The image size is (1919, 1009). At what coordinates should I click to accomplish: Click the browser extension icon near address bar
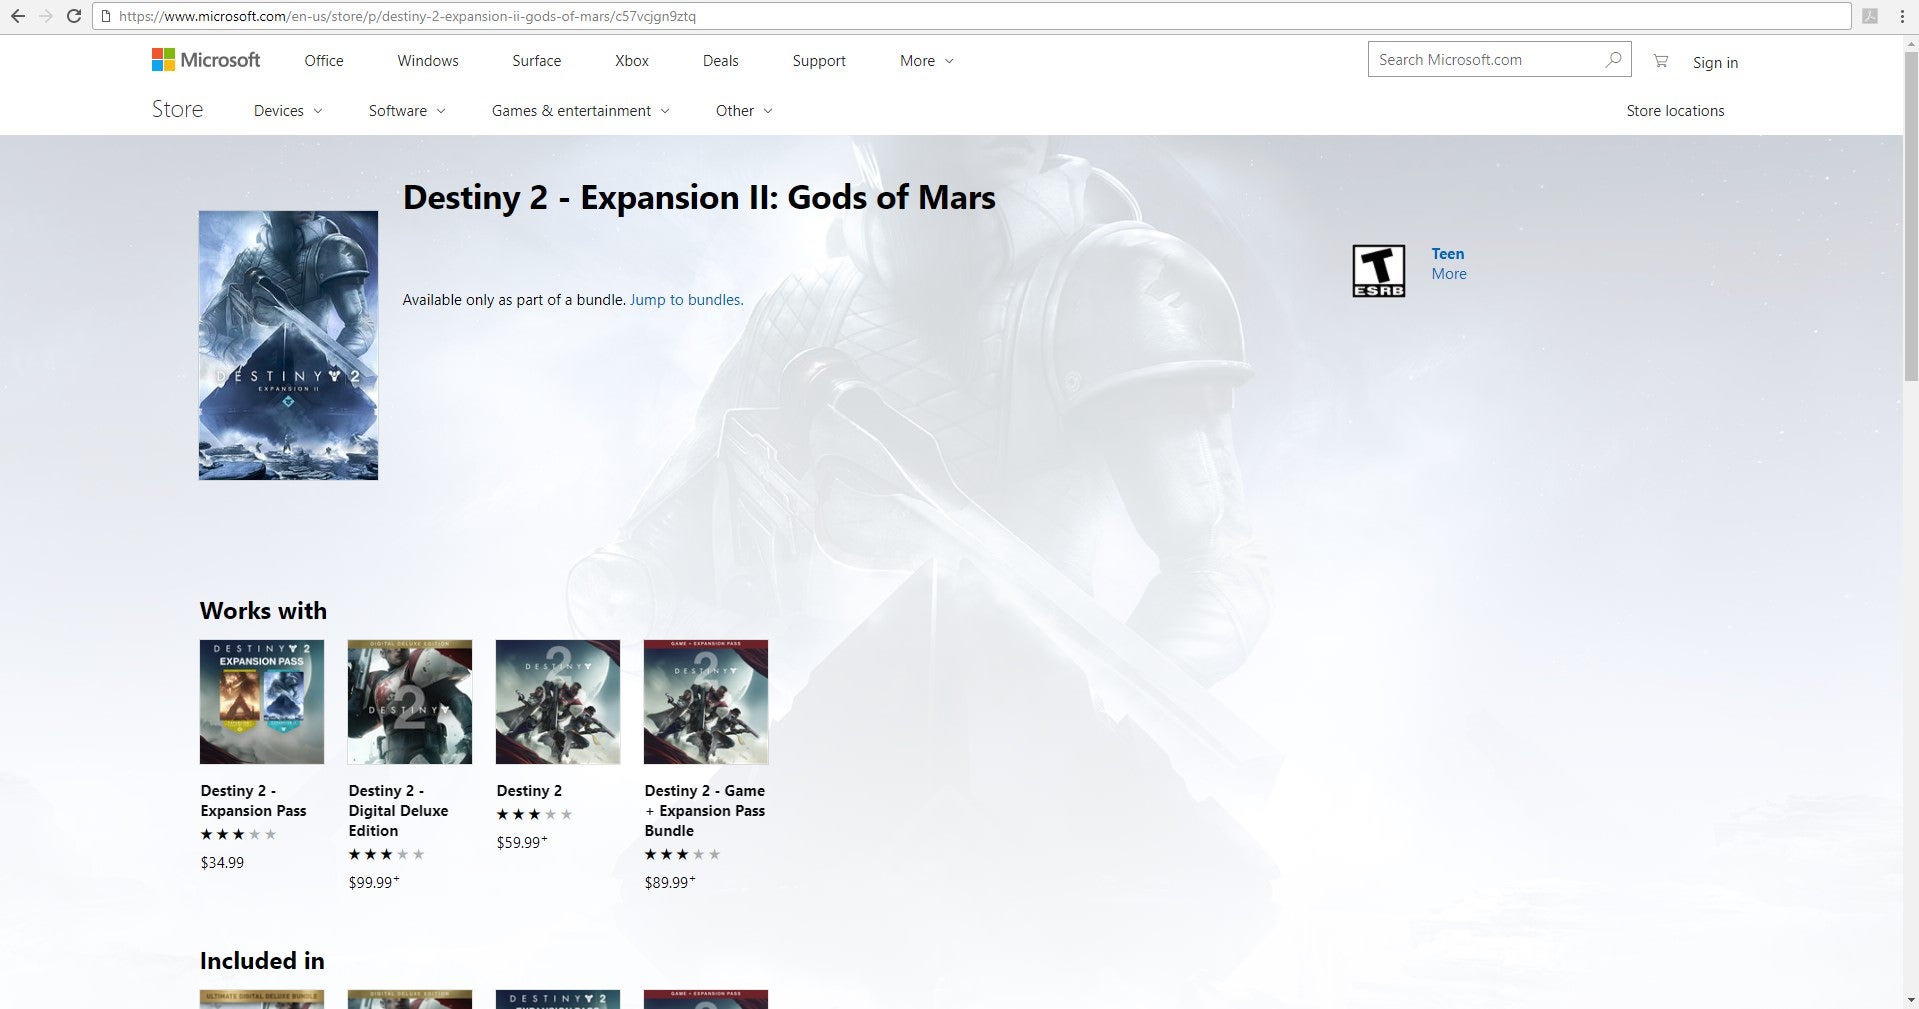(x=1868, y=16)
